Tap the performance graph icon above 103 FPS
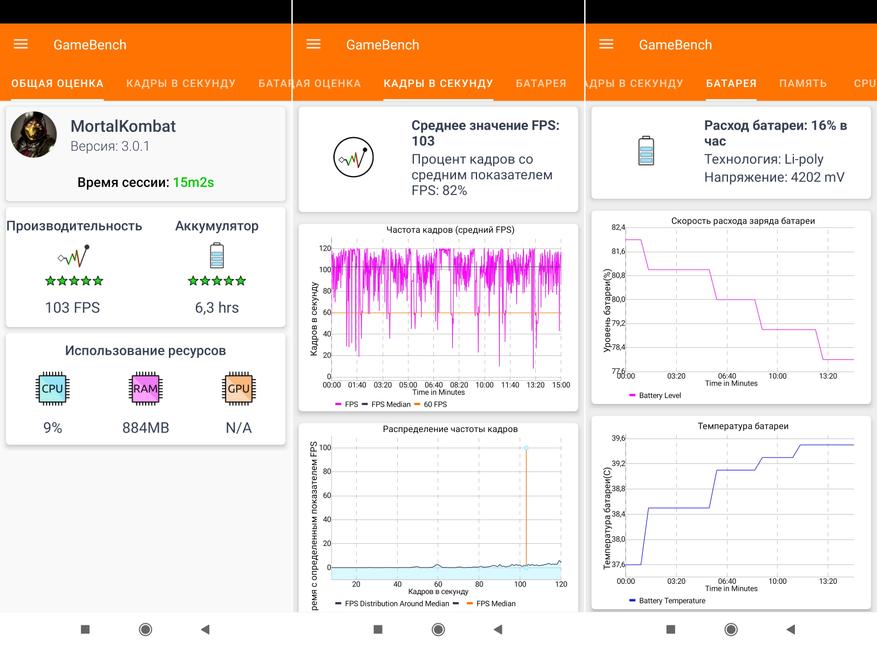 point(73,256)
